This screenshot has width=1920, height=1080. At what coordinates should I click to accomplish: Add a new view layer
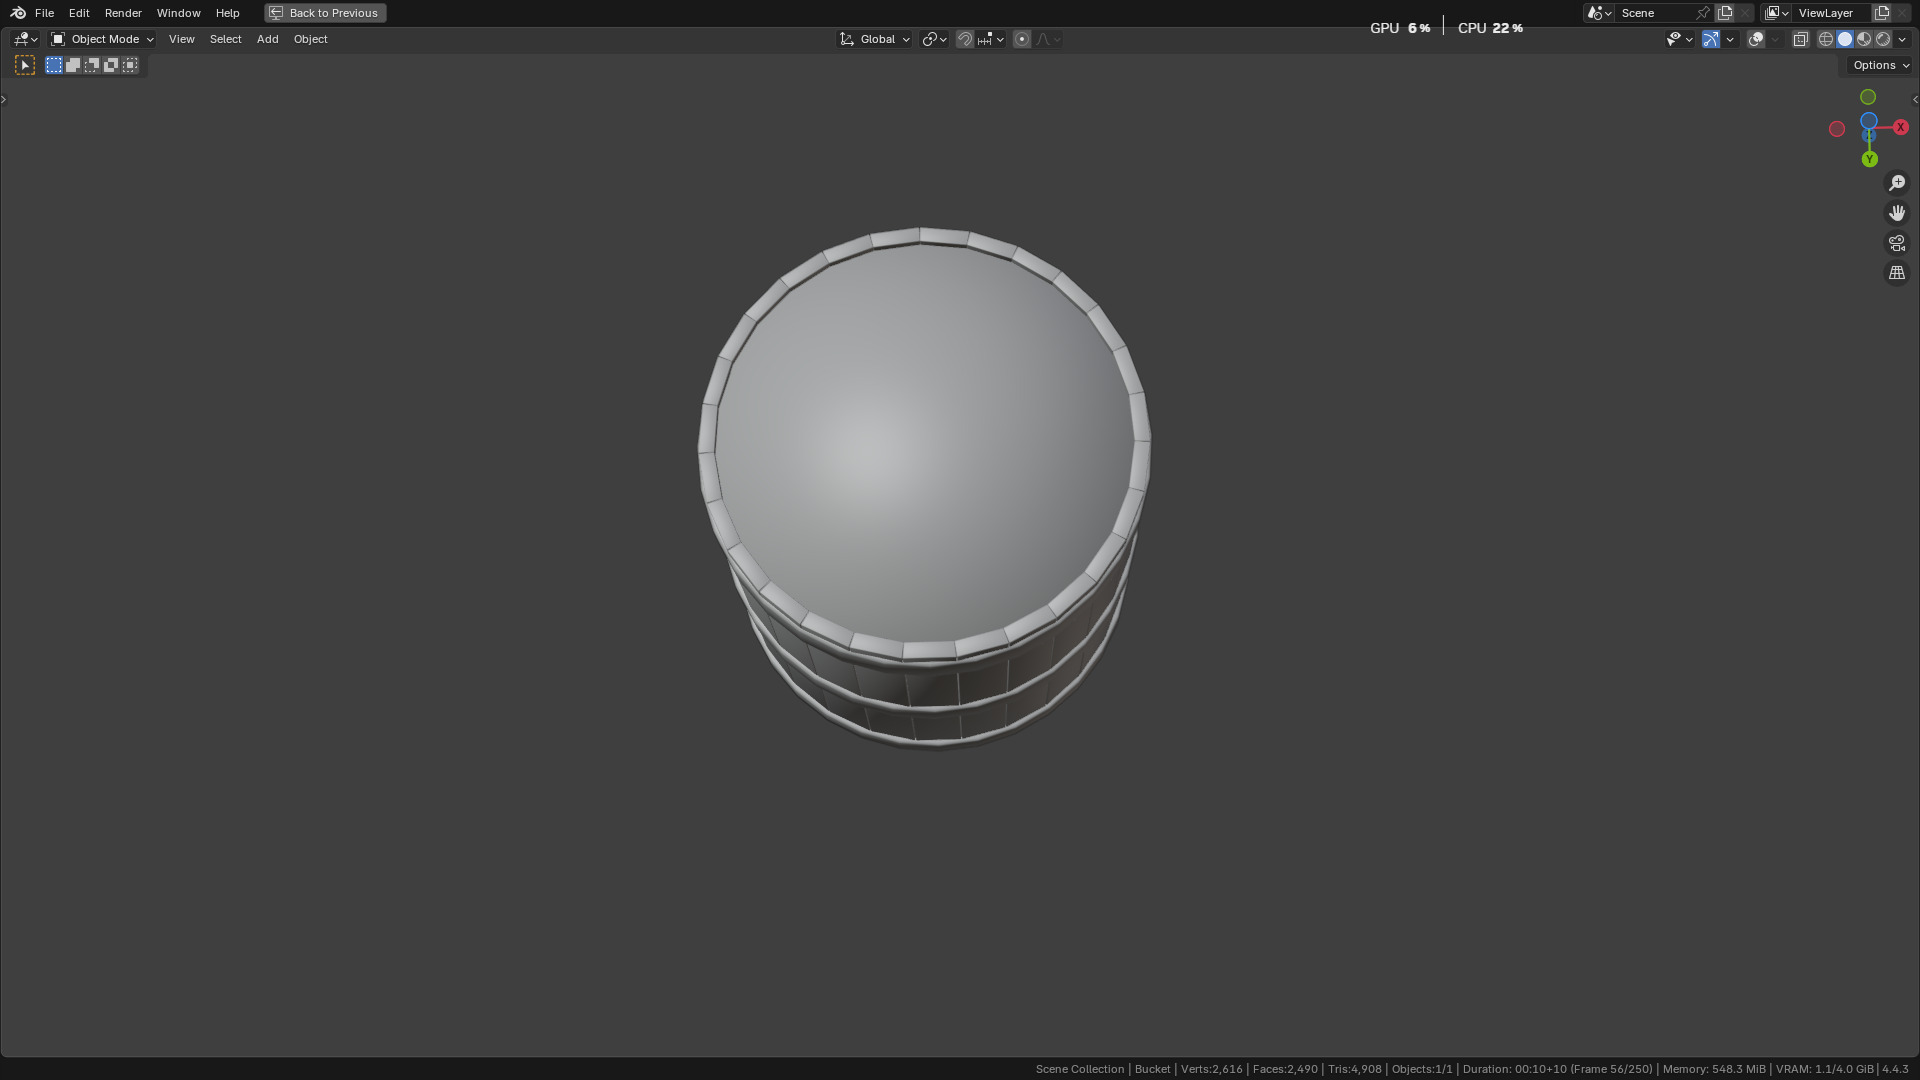(x=1882, y=13)
